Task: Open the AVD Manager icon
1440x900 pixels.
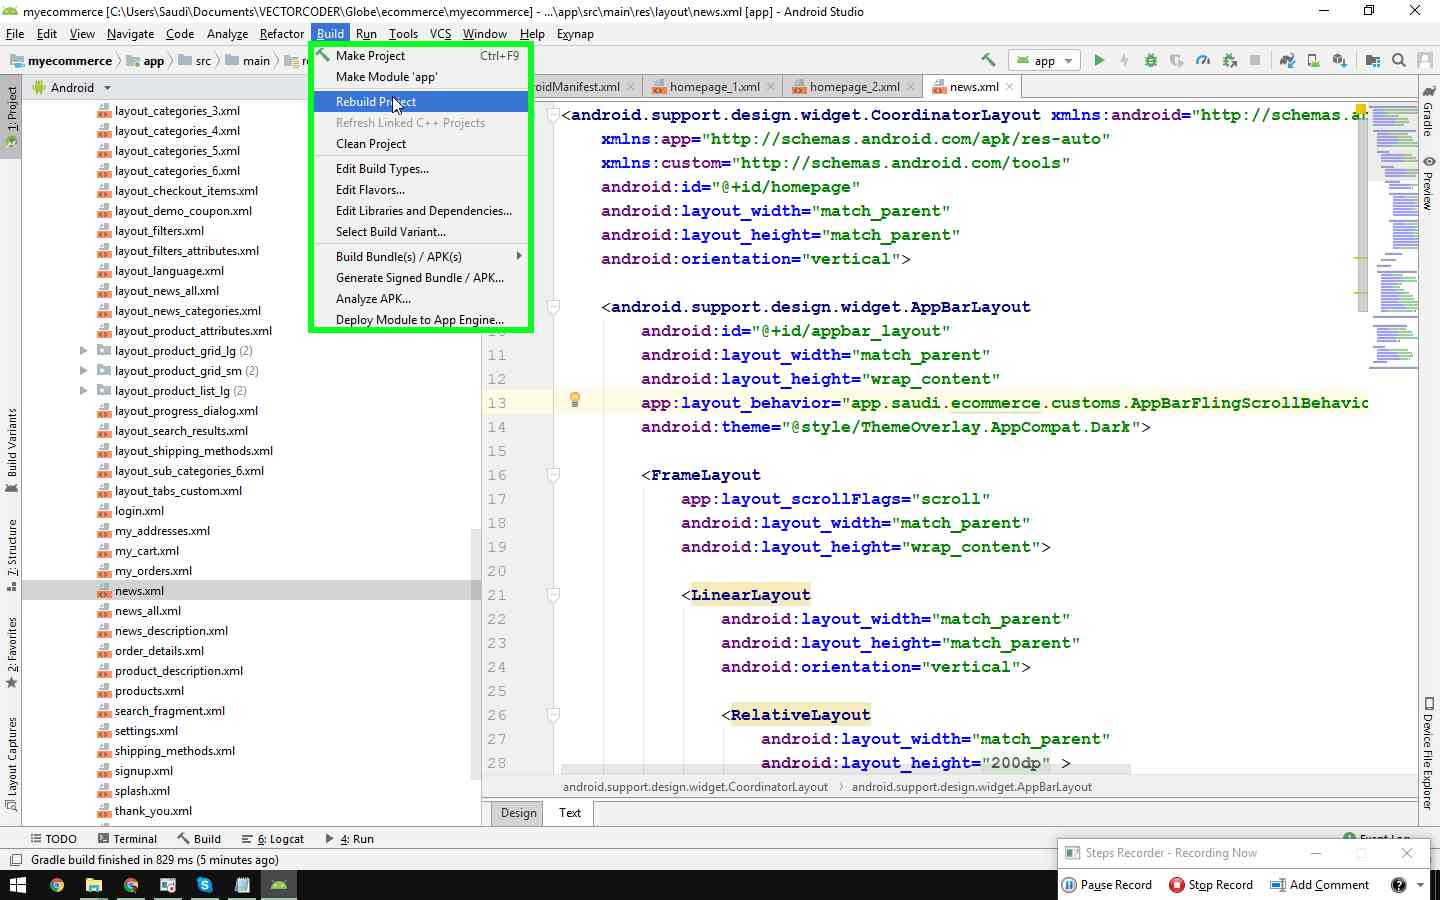Action: tap(1313, 60)
